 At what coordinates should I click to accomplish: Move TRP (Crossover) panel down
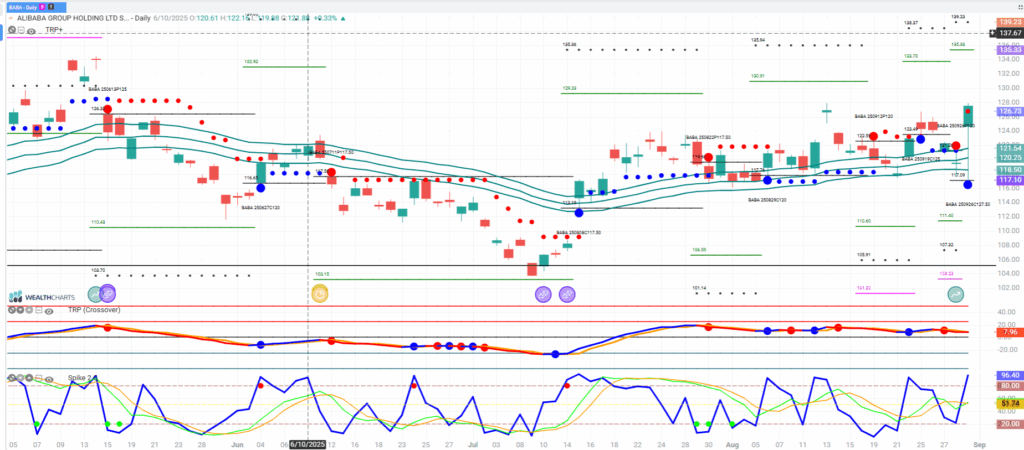point(20,310)
